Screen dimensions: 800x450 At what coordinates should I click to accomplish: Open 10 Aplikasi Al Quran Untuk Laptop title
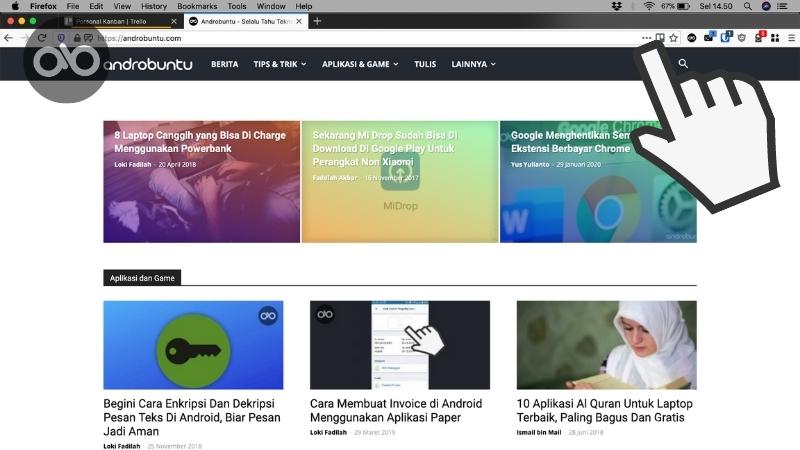click(x=605, y=410)
